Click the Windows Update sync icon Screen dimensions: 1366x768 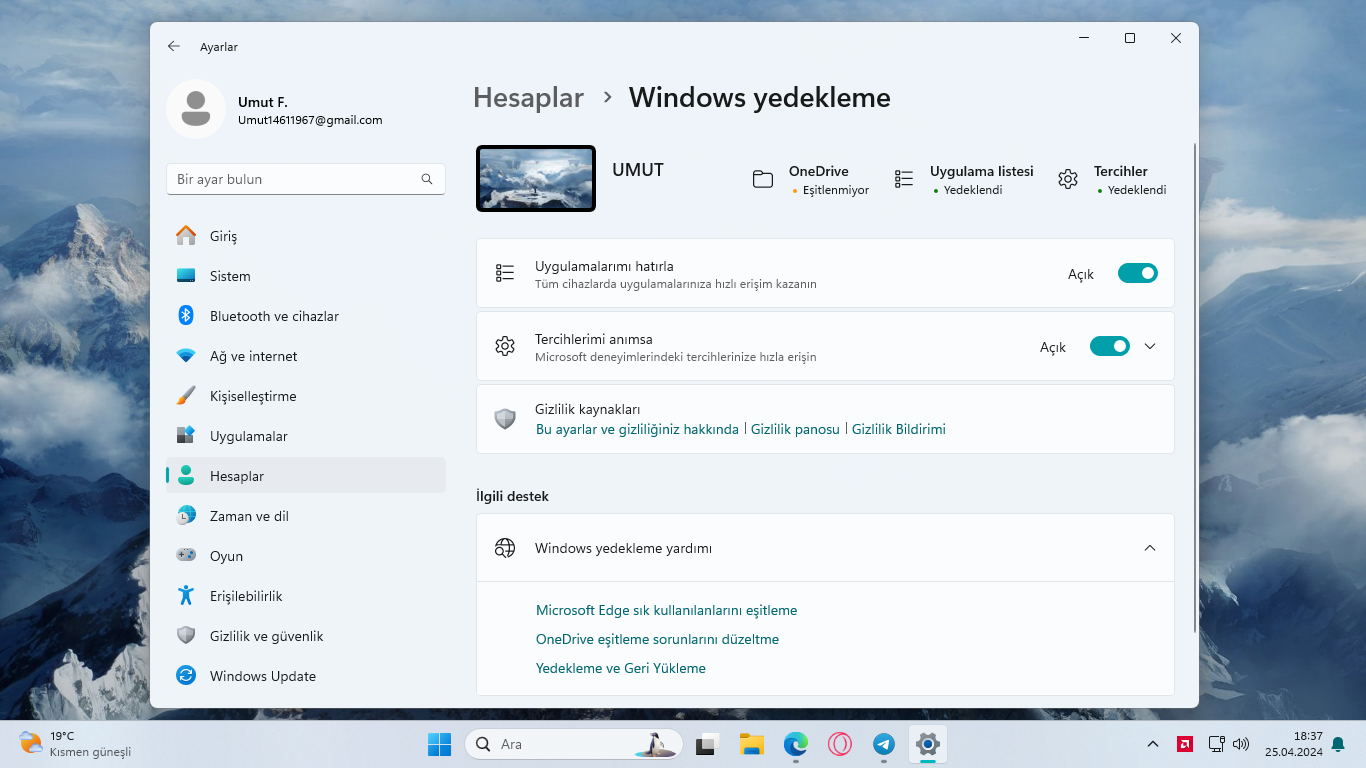(186, 676)
